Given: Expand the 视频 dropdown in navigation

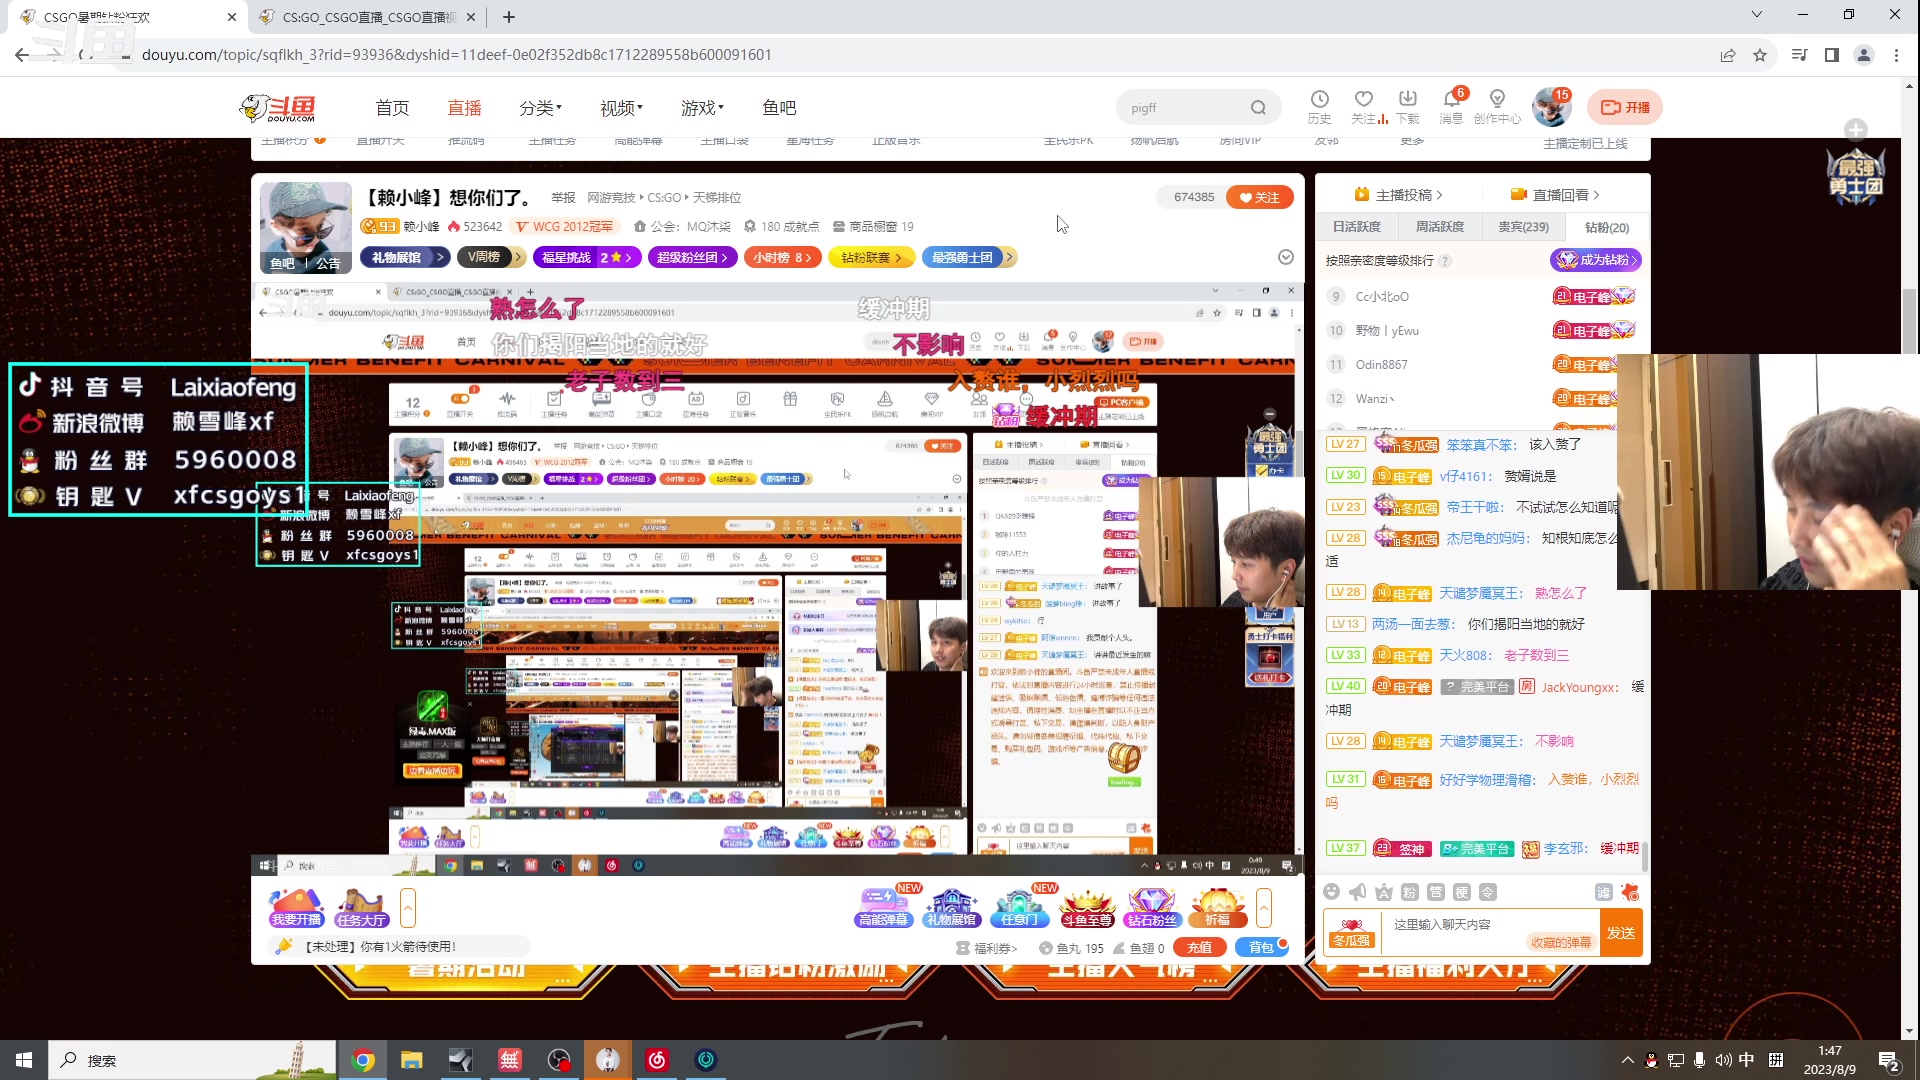Looking at the screenshot, I should click(x=621, y=108).
